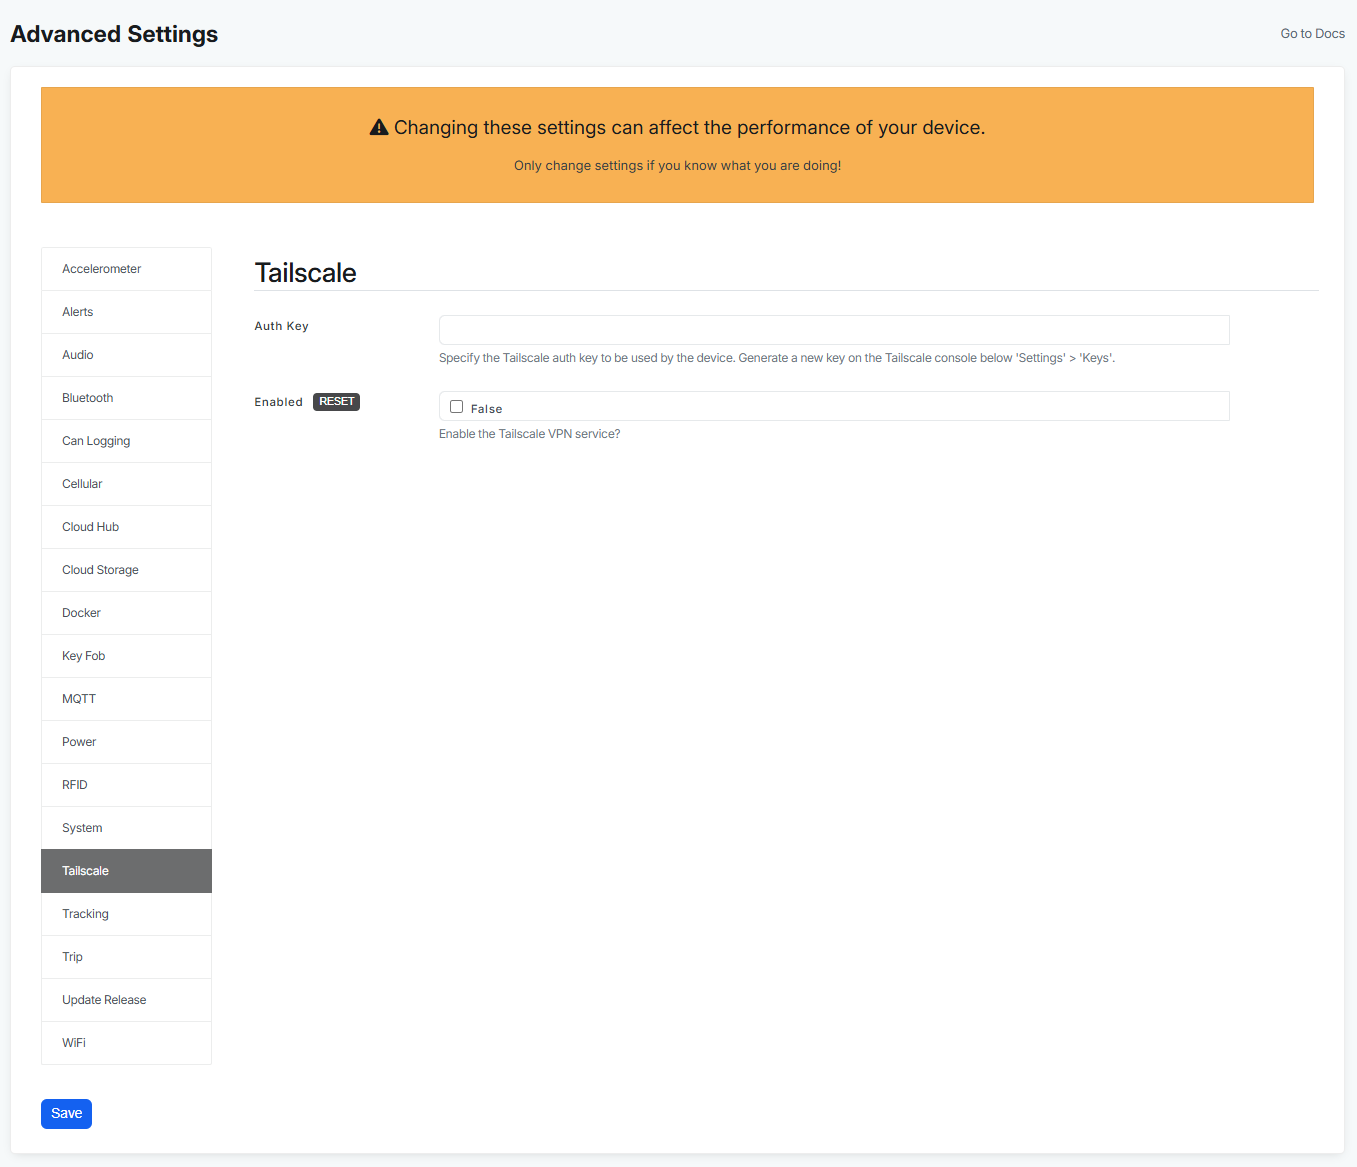1357x1167 pixels.
Task: Select Docker in the sidebar
Action: 126,613
